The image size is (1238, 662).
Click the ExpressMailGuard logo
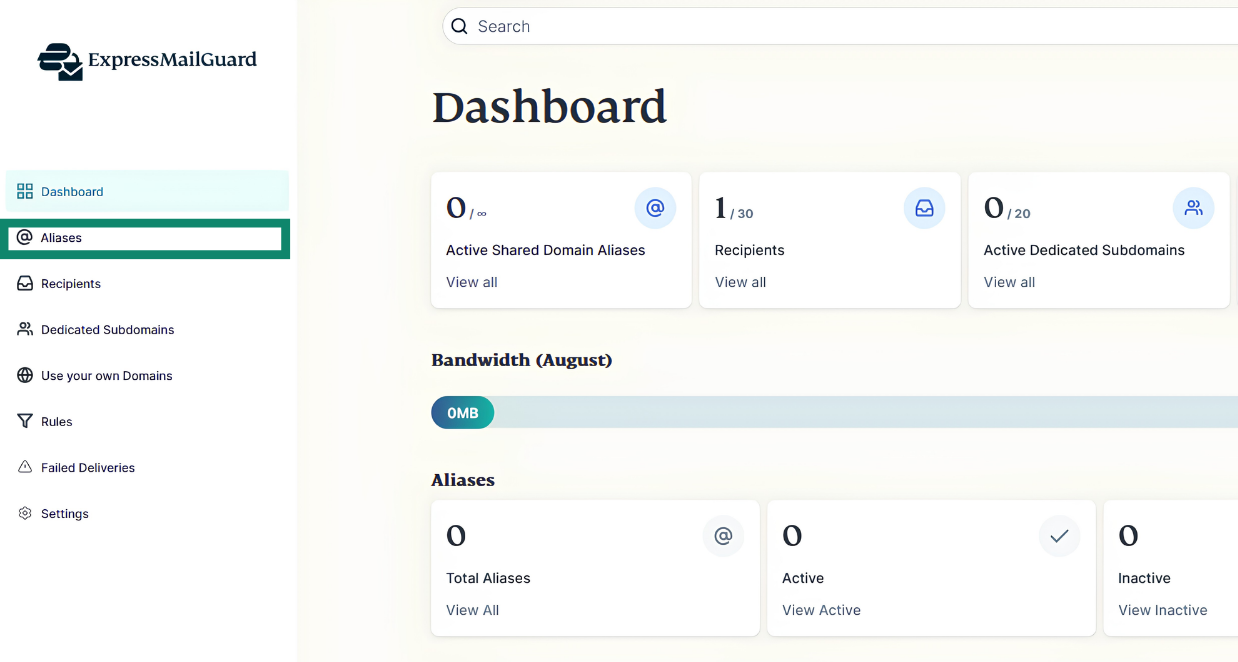[147, 61]
